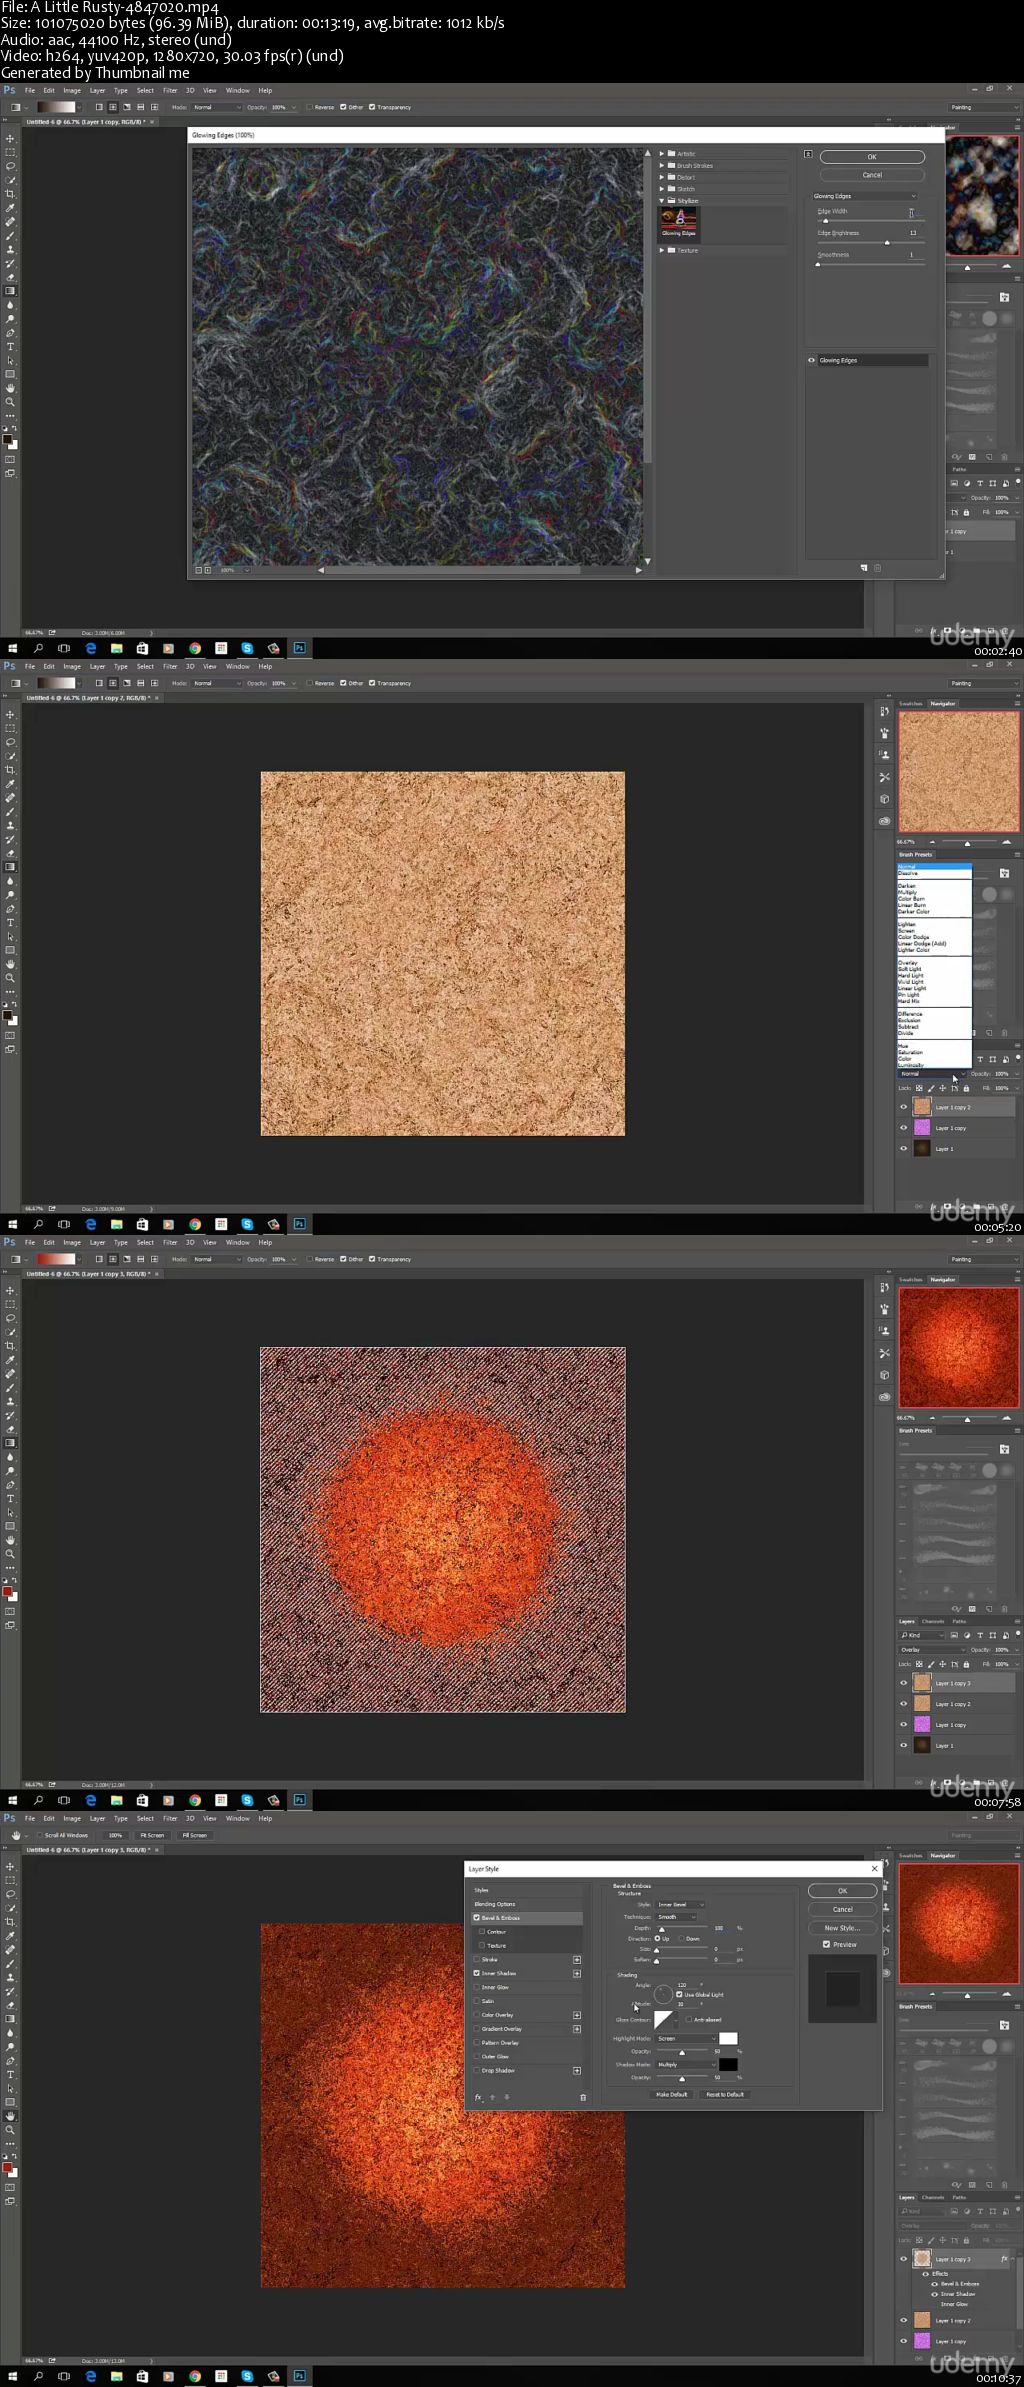
Task: Toggle Scroll All Windows checkbox
Action: pos(40,1835)
